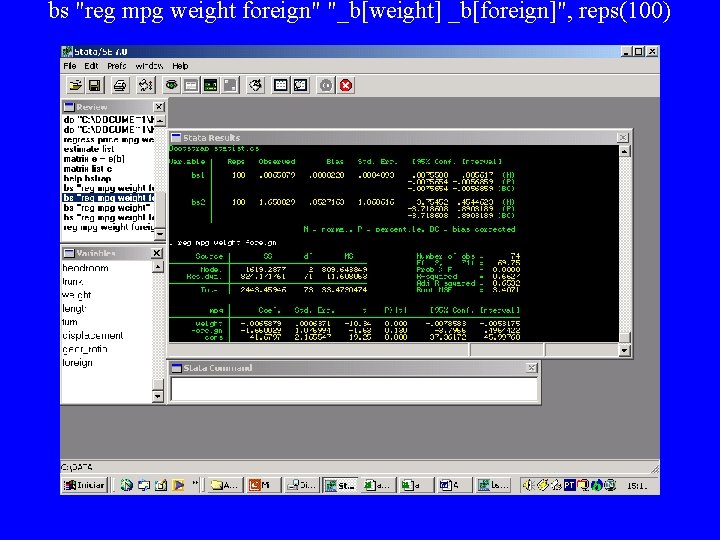Viewport: 720px width, 540px height.
Task: Select variable turn in Variables panel
Action: [x=70, y=322]
